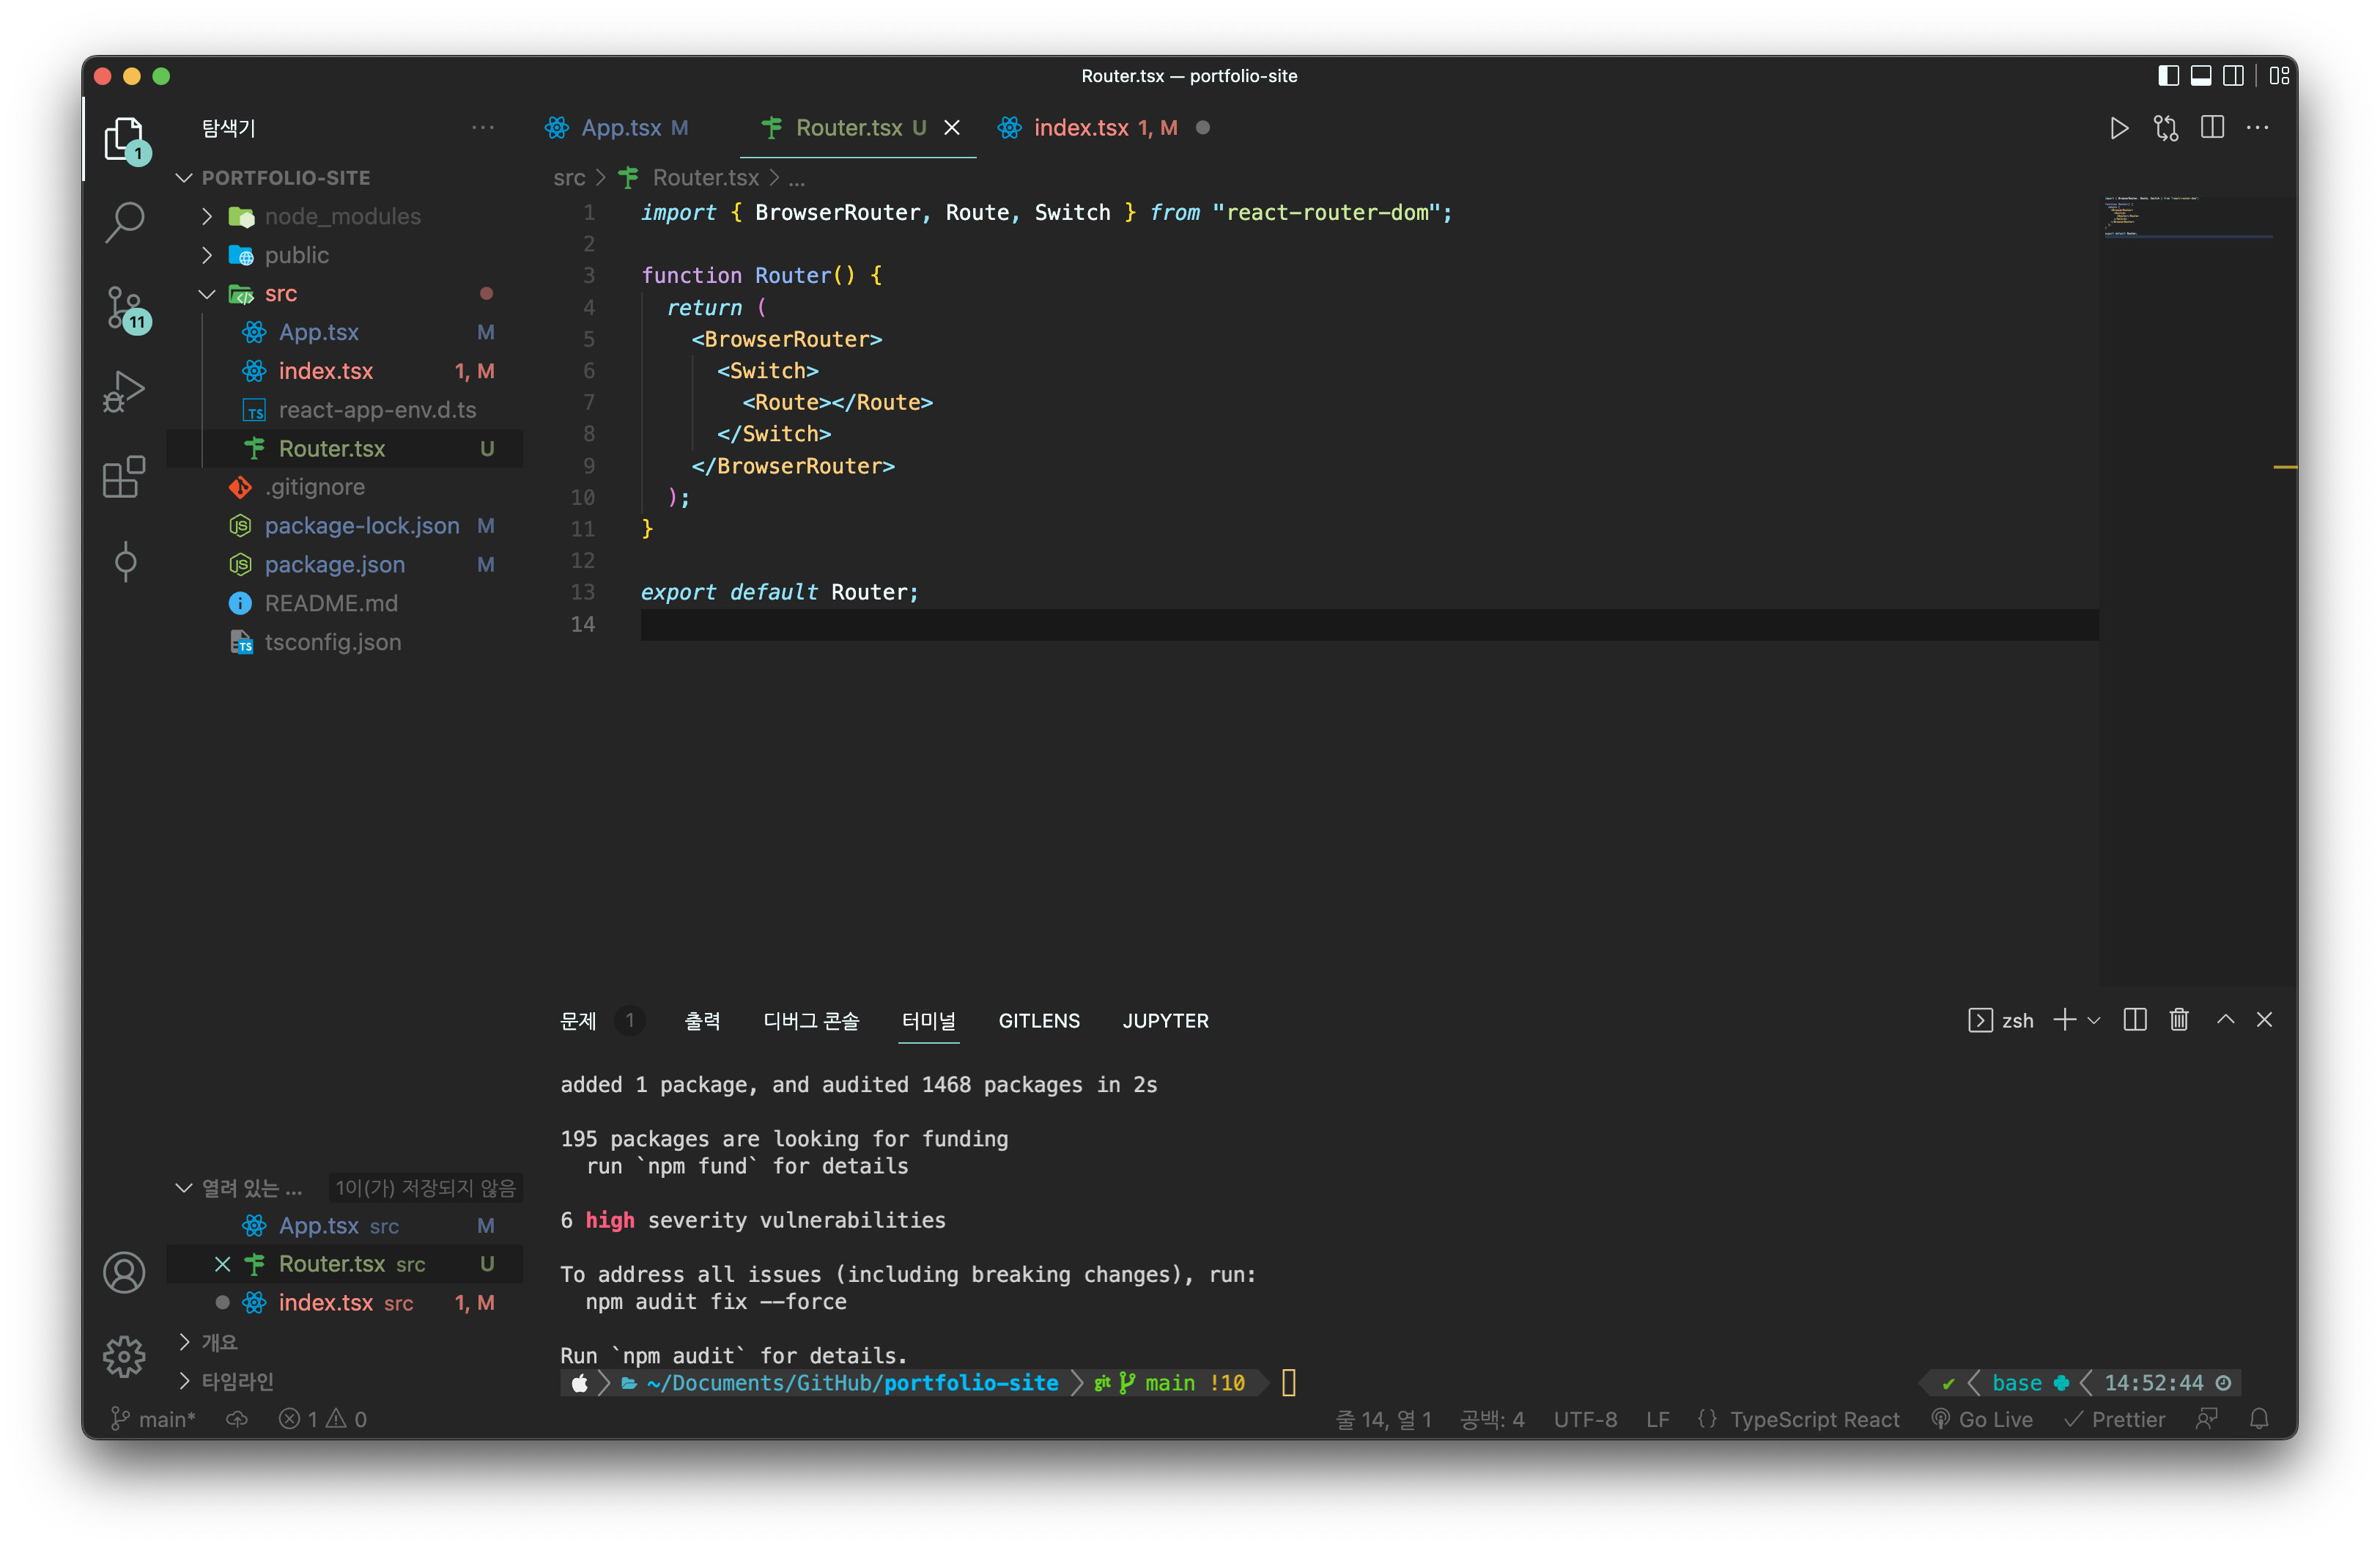Image resolution: width=2380 pixels, height=1548 pixels.
Task: Open the Extensions view
Action: coord(124,477)
